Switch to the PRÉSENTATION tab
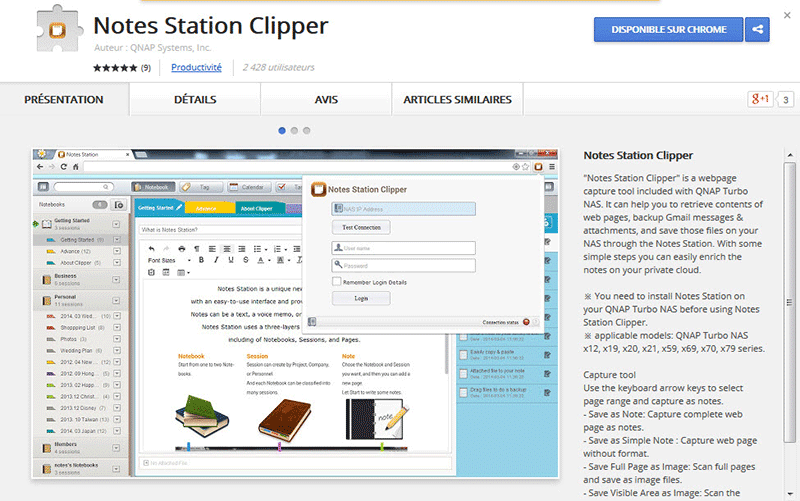800x501 pixels. point(64,99)
